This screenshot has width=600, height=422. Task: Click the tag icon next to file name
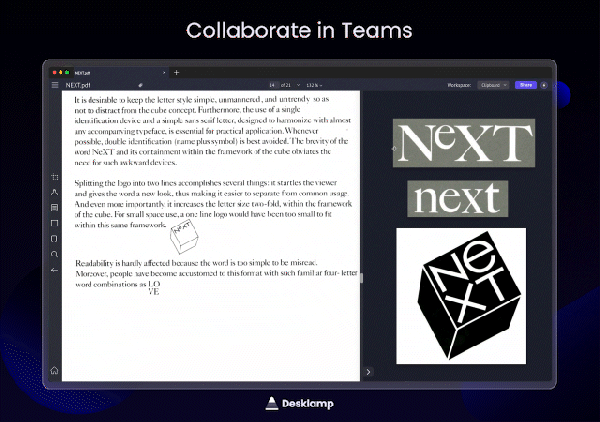[x=140, y=85]
